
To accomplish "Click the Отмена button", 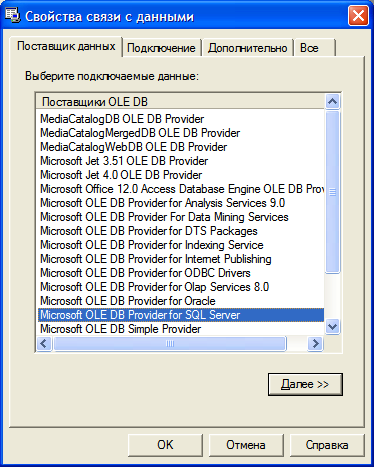I will (x=246, y=445).
